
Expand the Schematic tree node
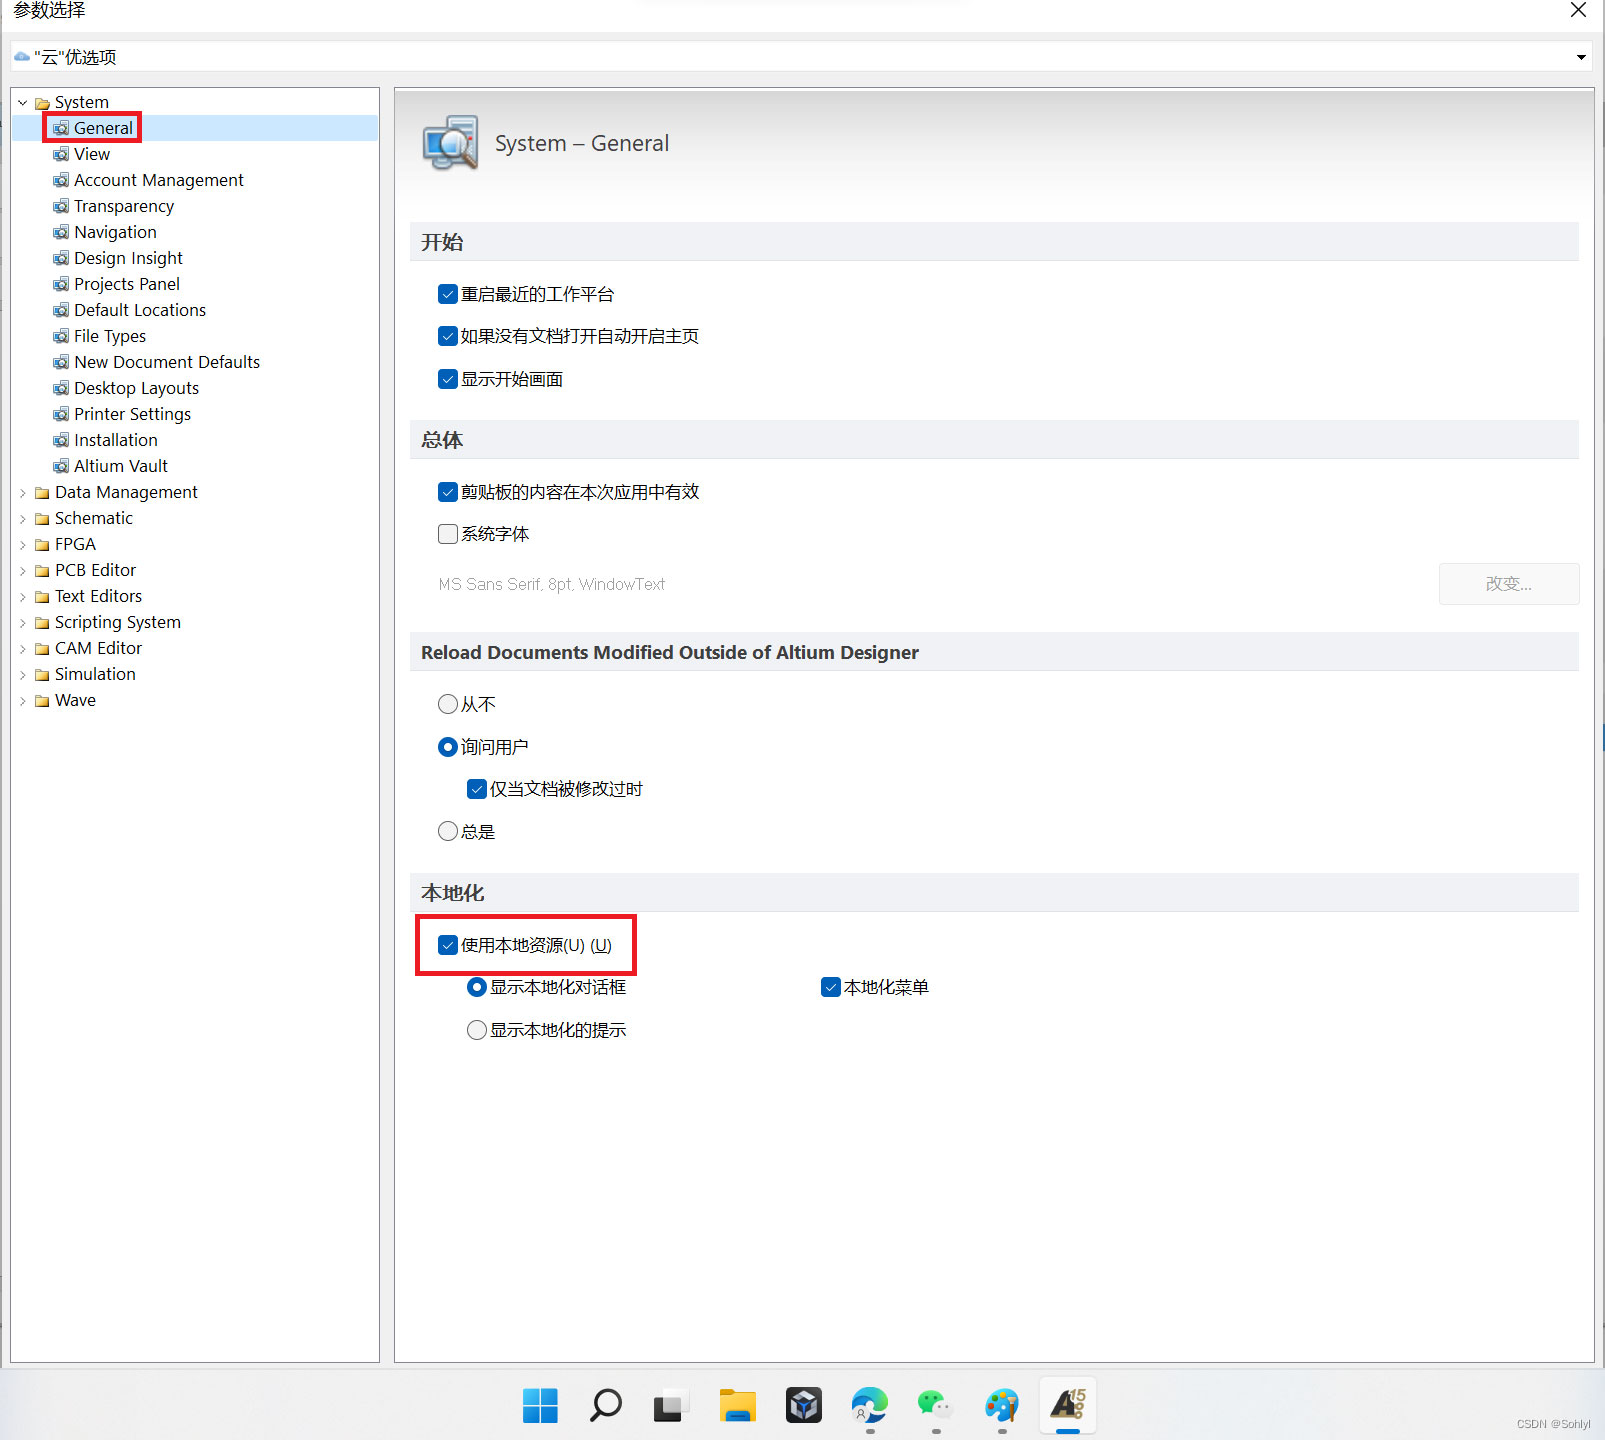click(x=23, y=519)
